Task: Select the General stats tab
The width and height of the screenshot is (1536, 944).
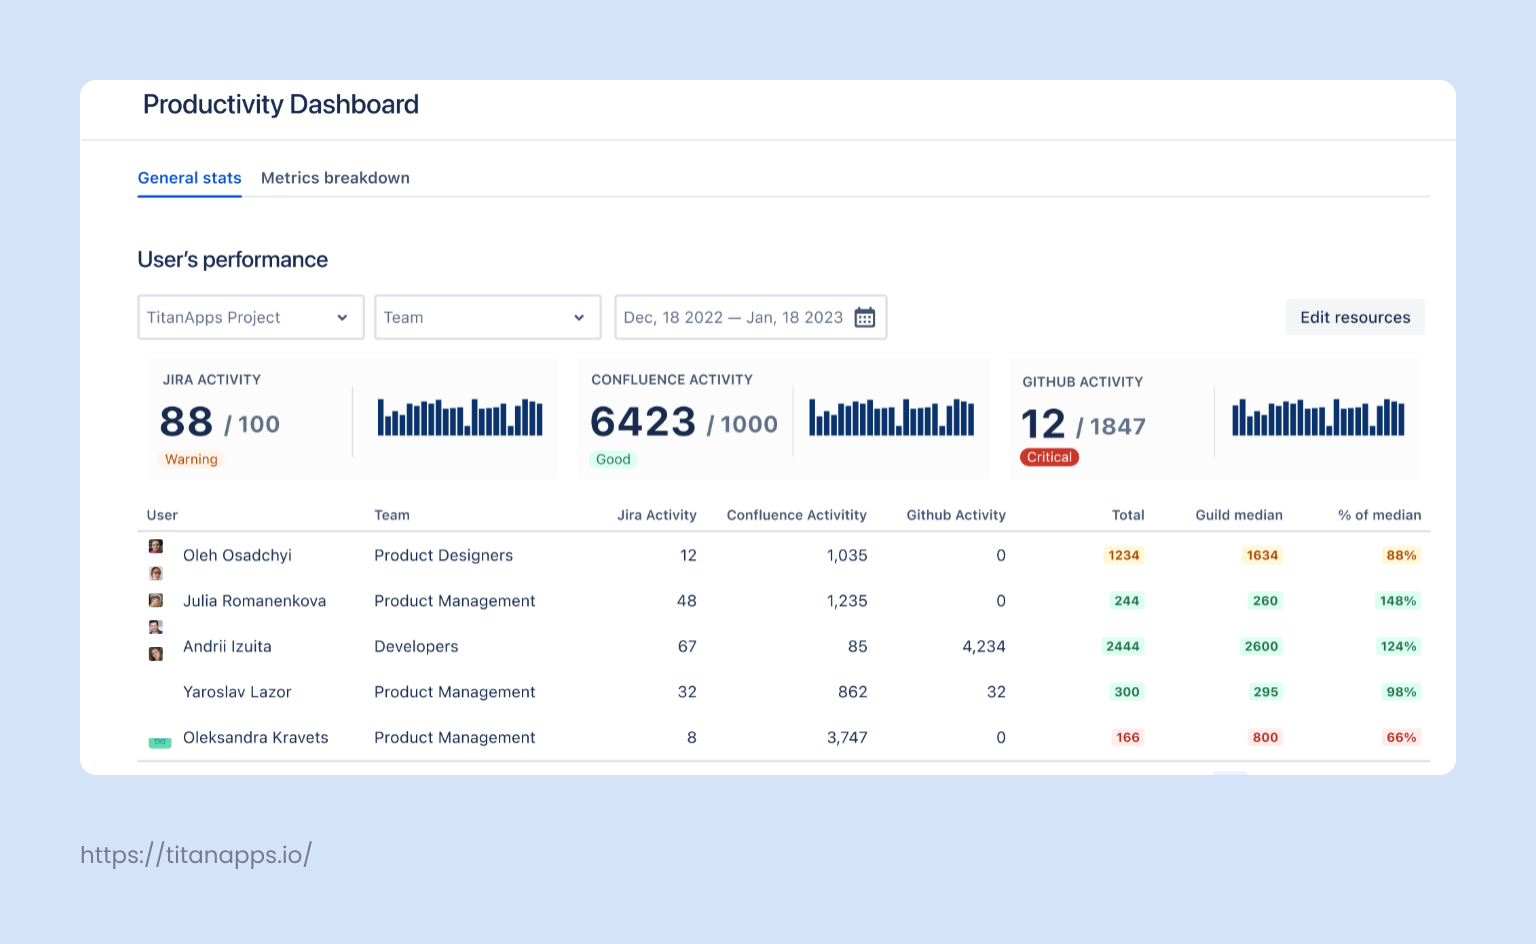Action: (x=189, y=178)
